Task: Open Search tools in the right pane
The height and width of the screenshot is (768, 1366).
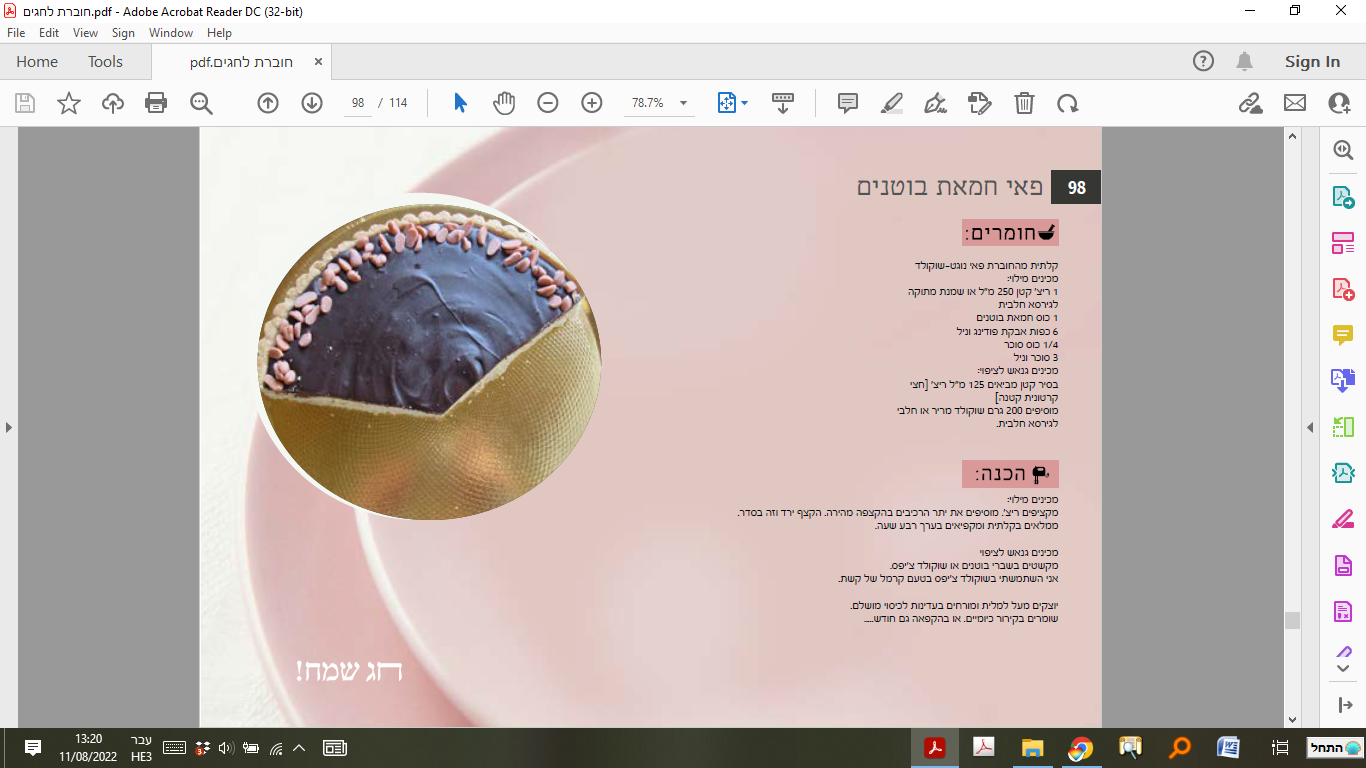Action: (x=1343, y=150)
